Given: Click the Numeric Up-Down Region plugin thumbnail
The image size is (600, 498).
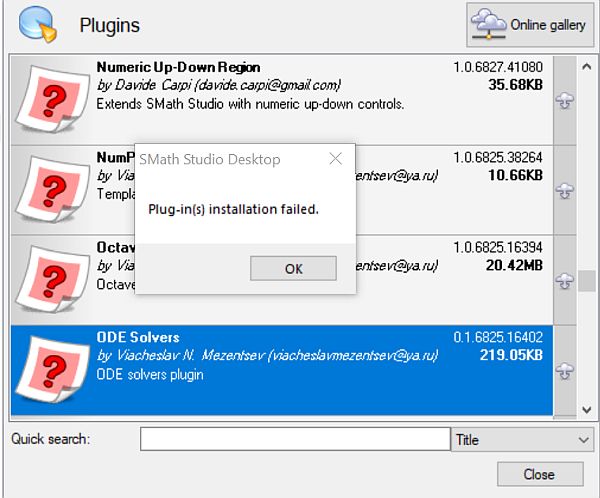Looking at the screenshot, I should 51,101.
